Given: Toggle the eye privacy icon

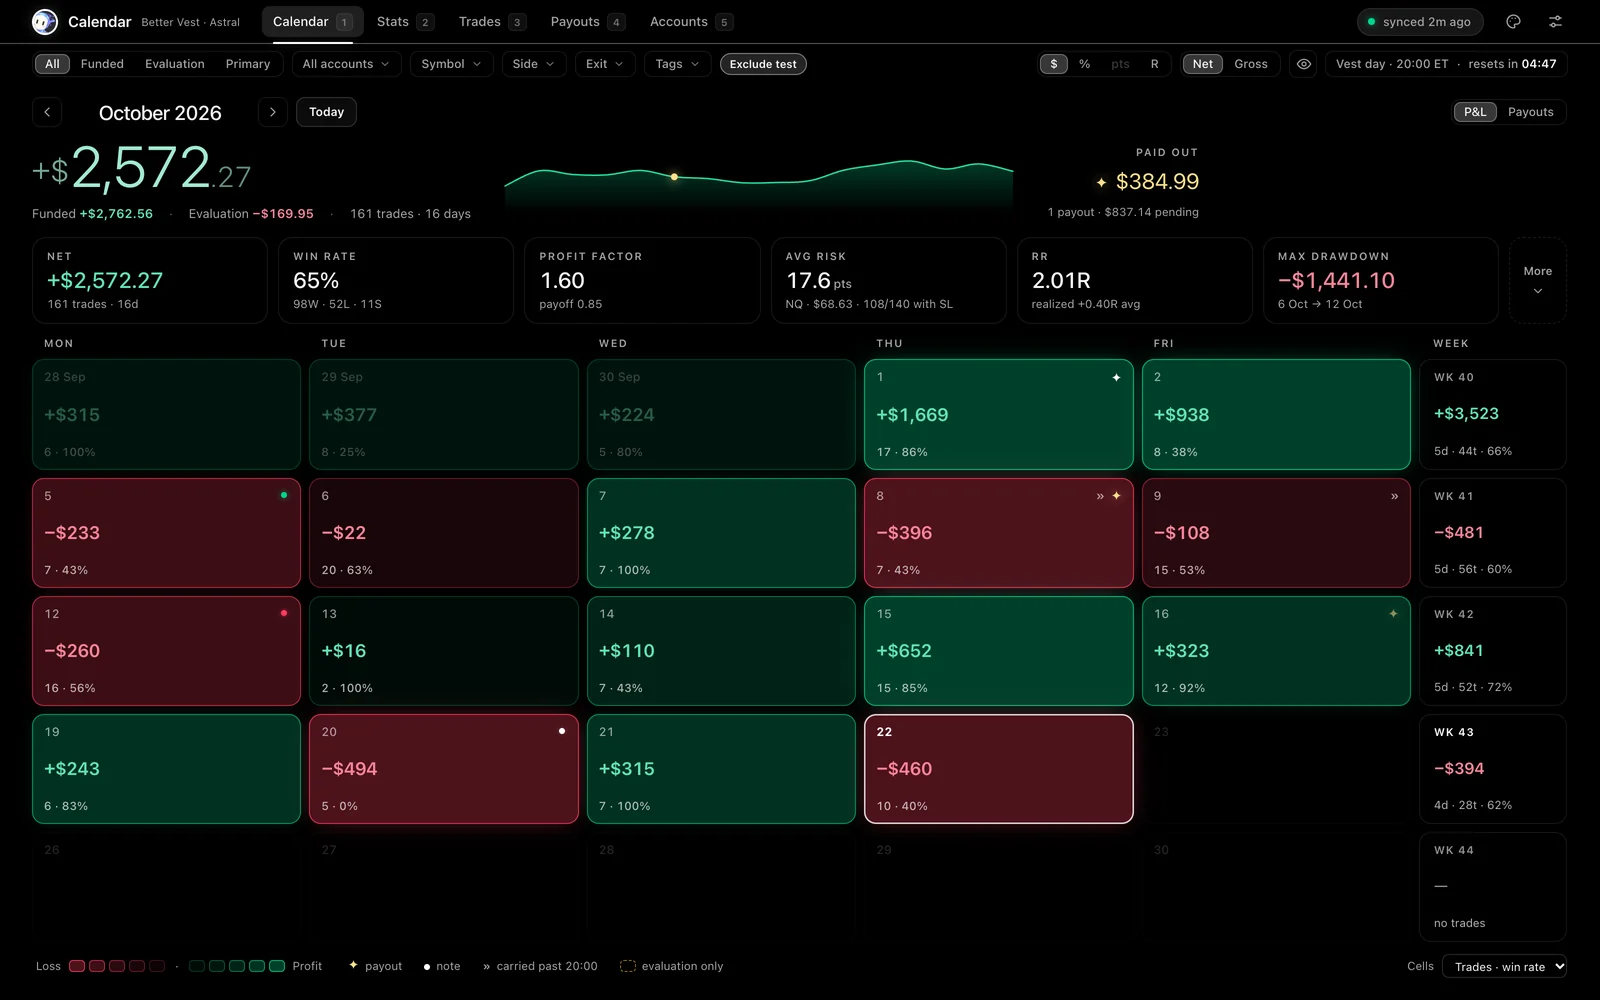Looking at the screenshot, I should [x=1304, y=64].
